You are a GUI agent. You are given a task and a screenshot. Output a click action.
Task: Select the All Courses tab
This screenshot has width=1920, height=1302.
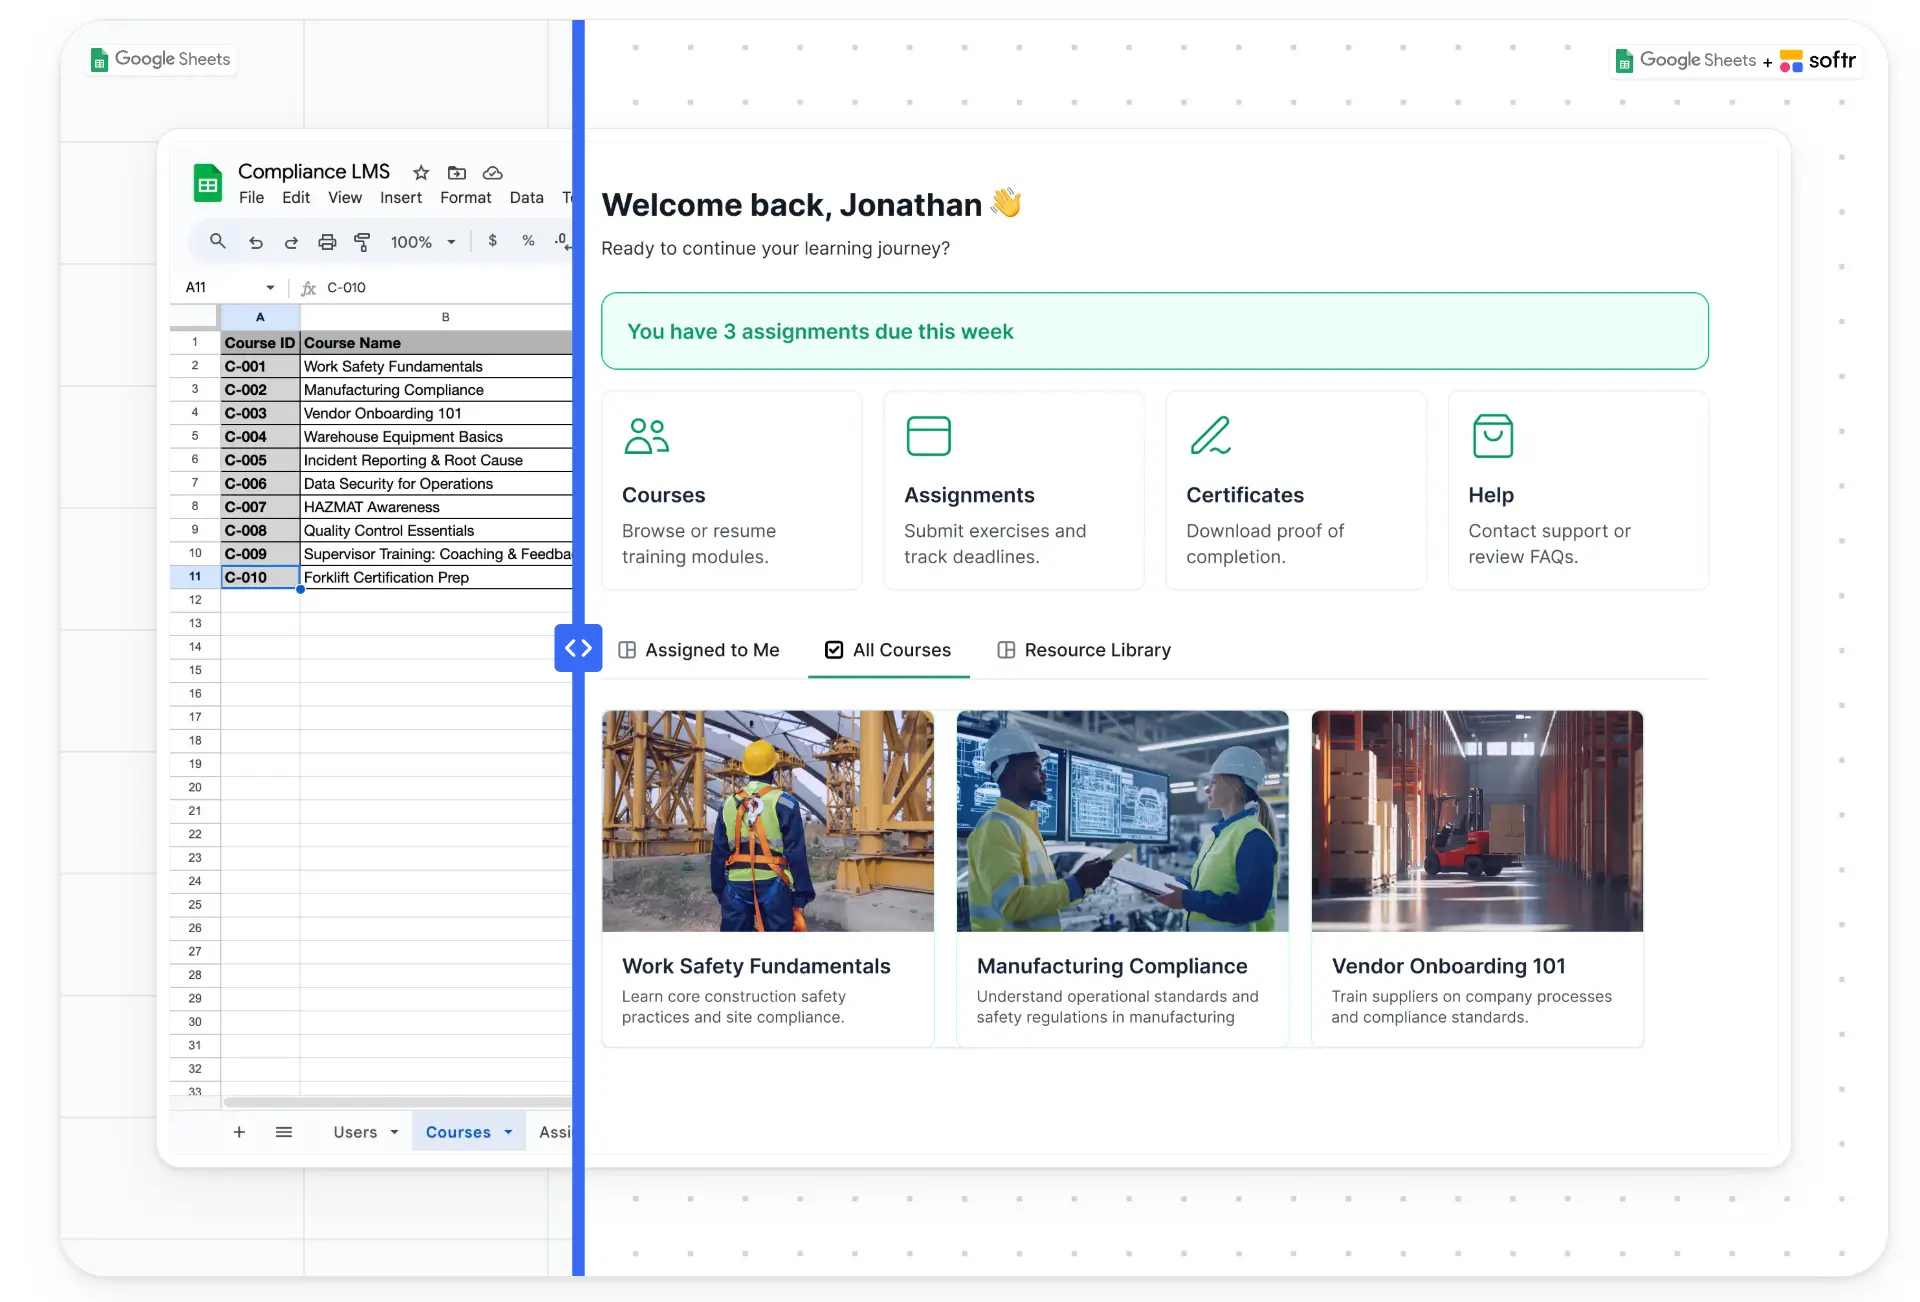click(888, 650)
